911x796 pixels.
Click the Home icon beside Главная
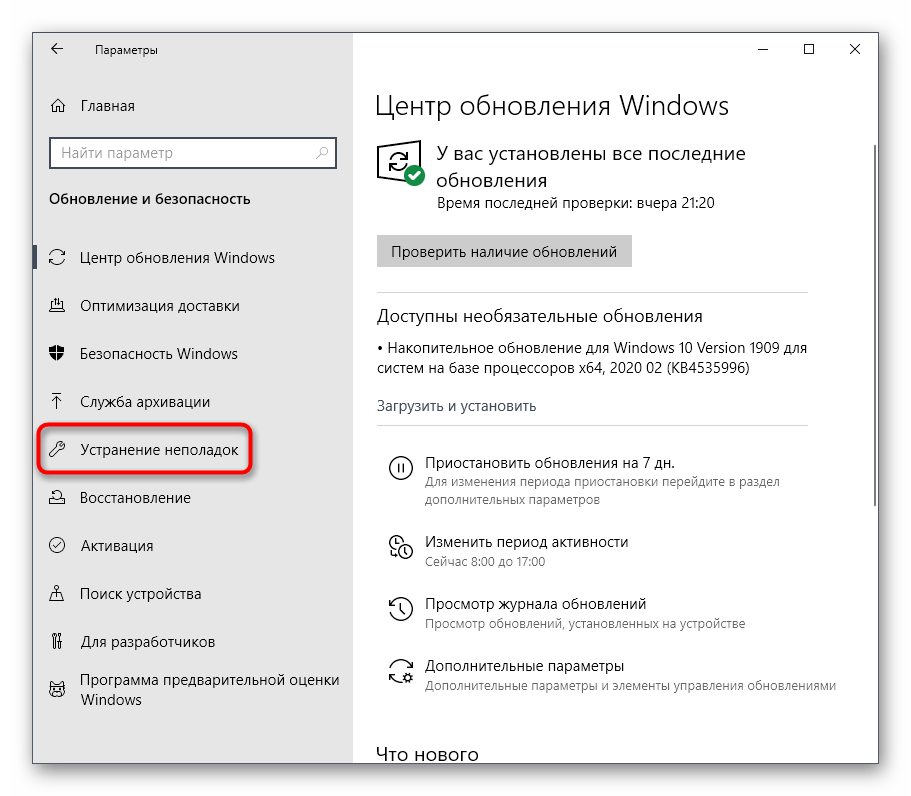click(59, 106)
